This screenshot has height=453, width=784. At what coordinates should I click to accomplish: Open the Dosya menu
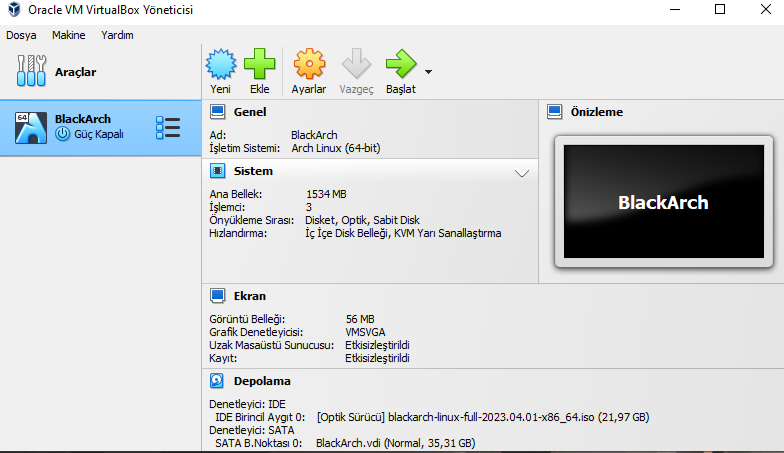coord(21,35)
